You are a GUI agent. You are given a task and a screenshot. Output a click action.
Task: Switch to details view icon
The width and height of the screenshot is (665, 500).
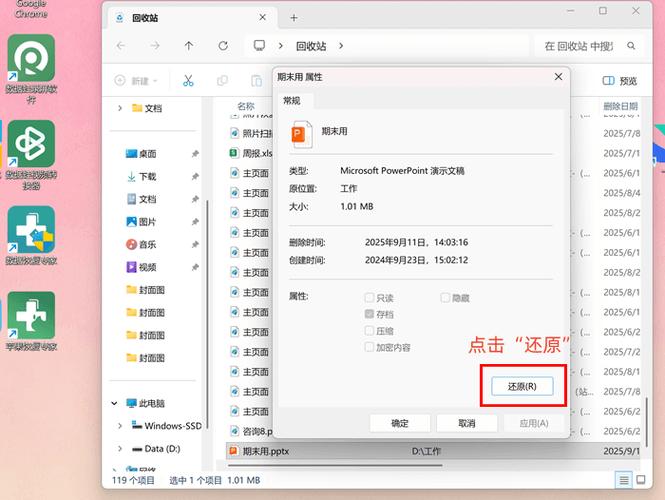pyautogui.click(x=624, y=480)
